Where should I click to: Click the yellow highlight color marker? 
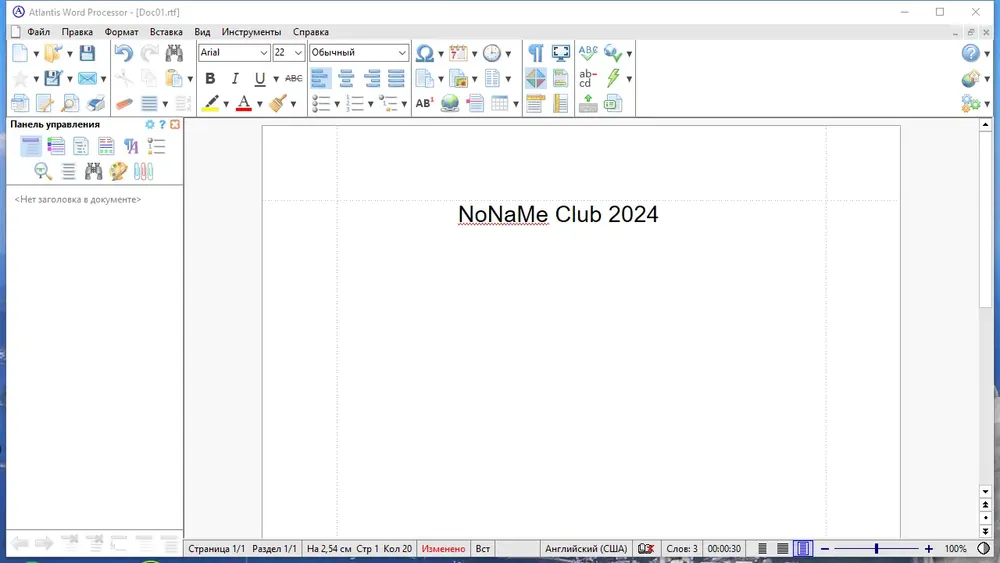[210, 103]
